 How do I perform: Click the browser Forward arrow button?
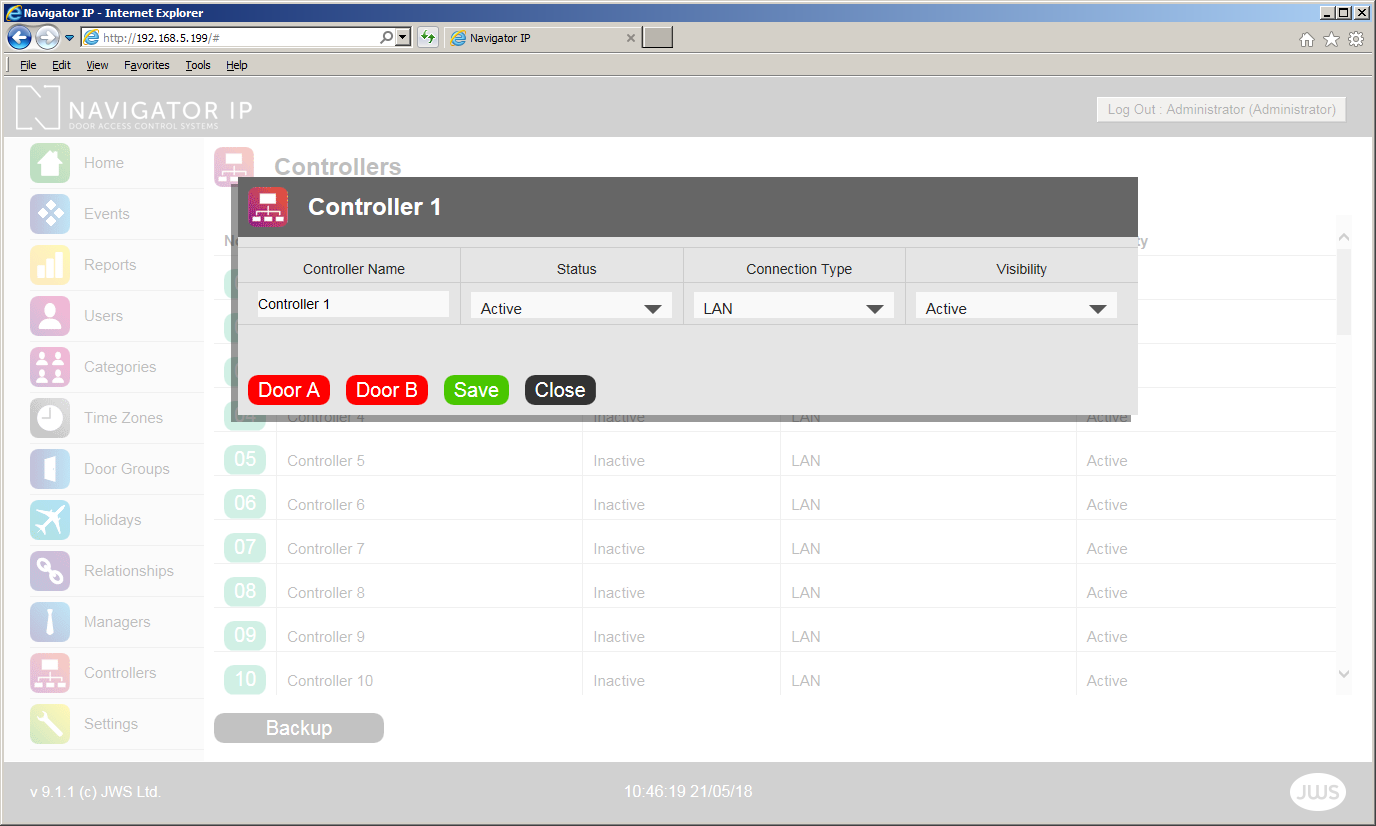[47, 38]
